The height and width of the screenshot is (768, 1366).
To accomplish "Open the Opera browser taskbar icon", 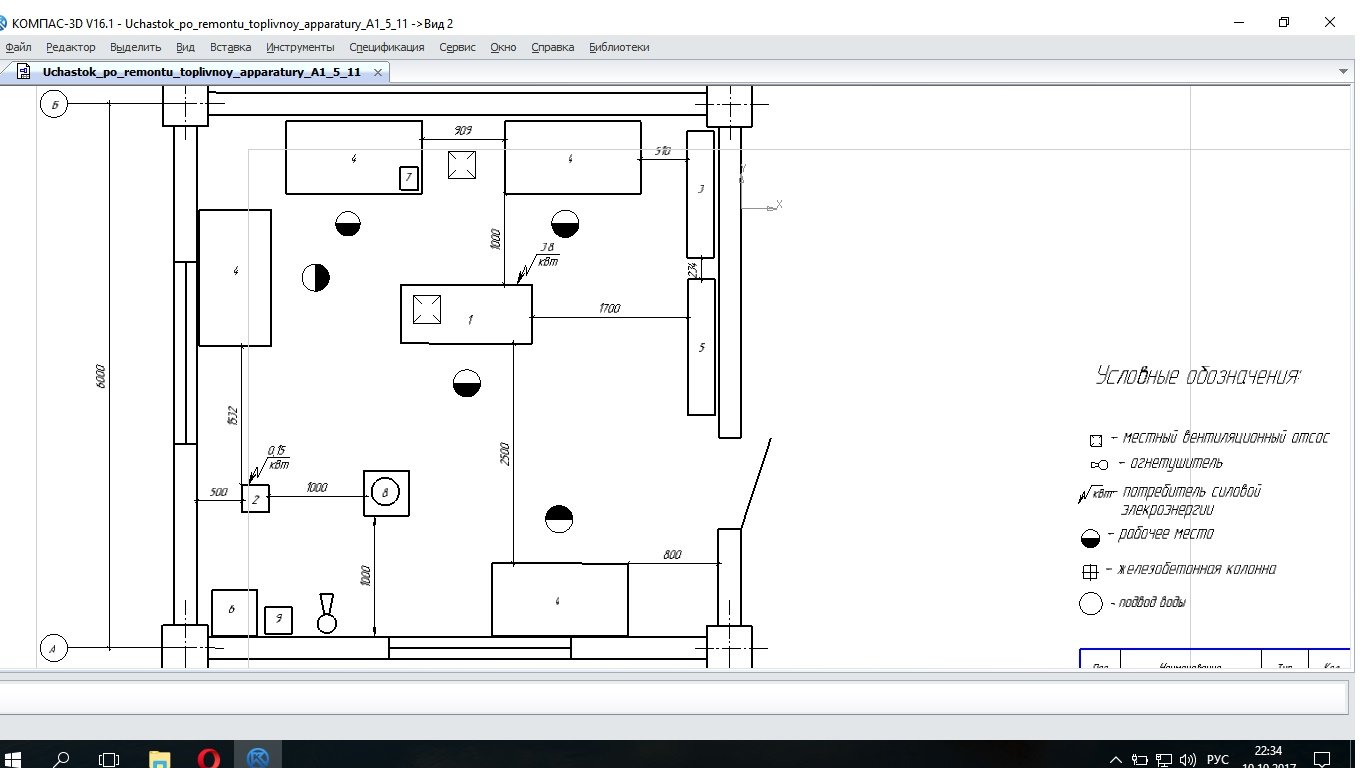I will click(209, 758).
